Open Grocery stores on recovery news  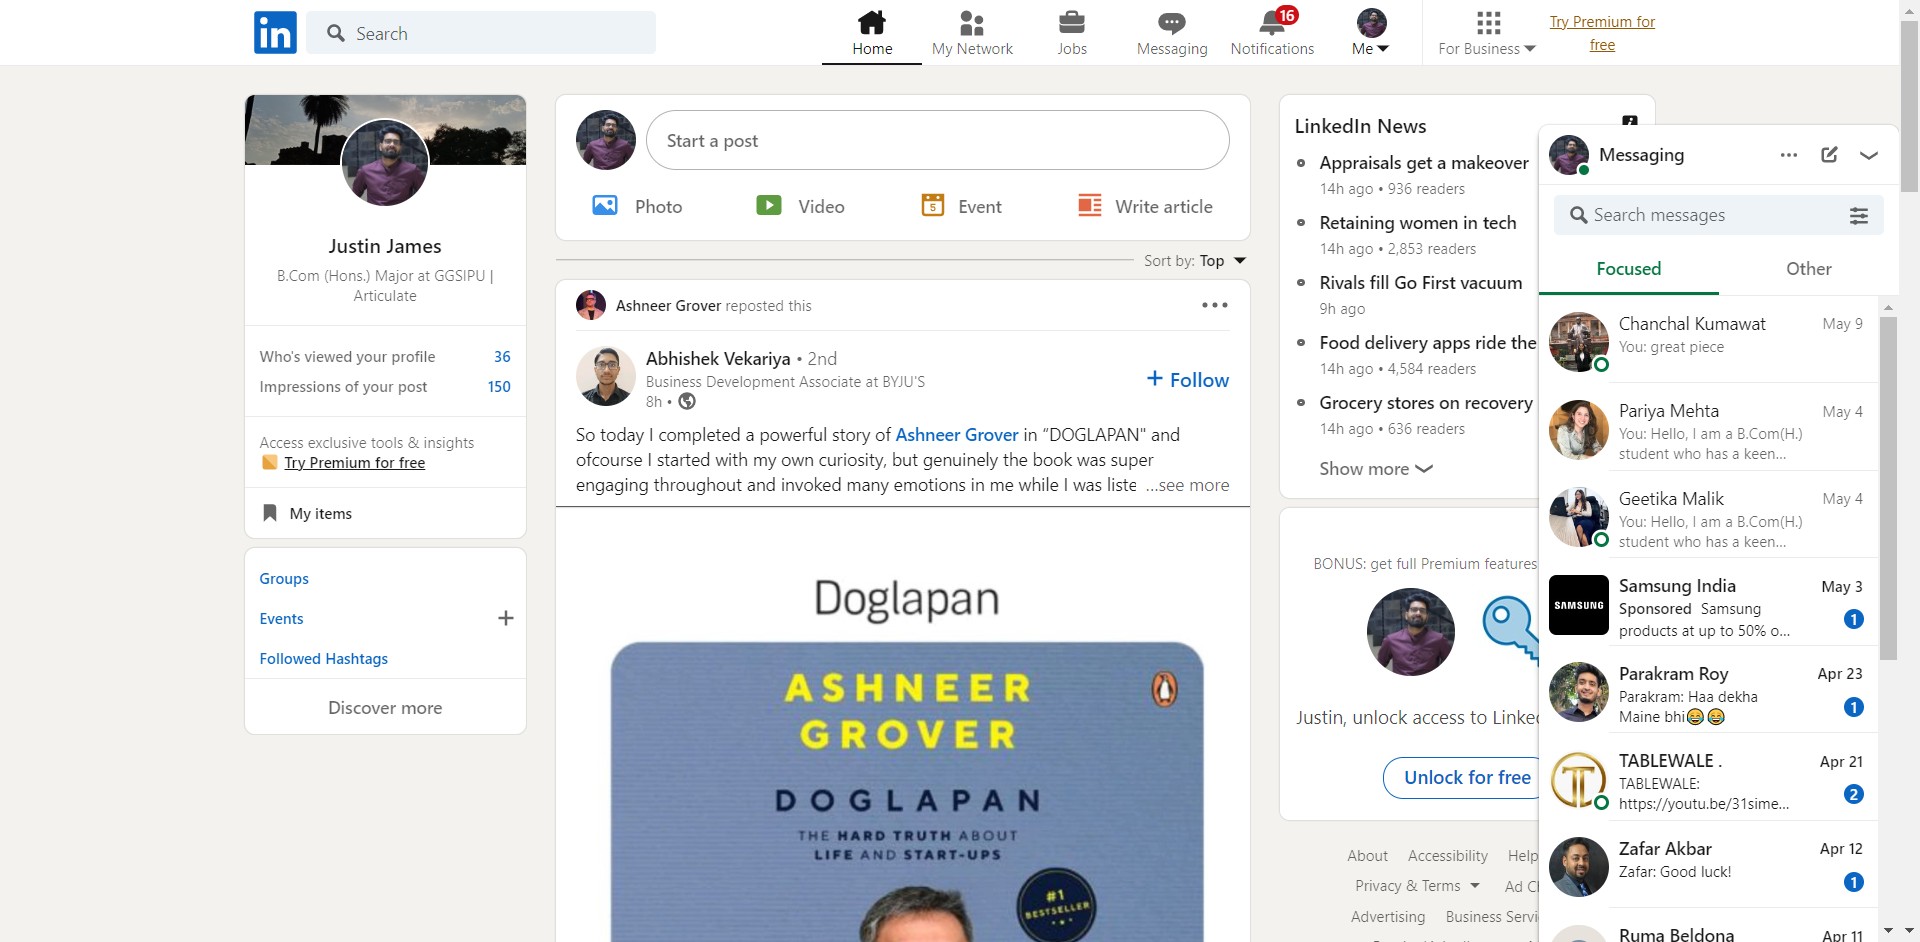1426,403
